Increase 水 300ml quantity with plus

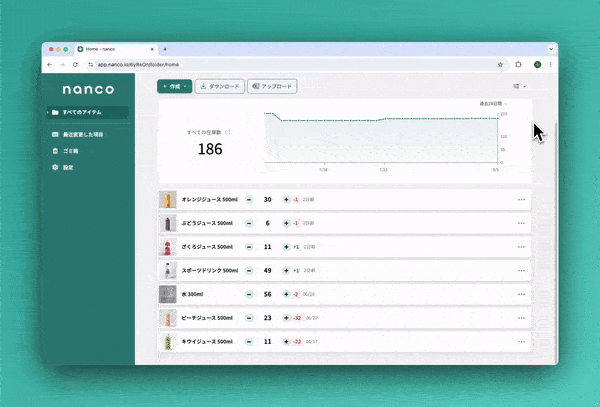(x=286, y=294)
